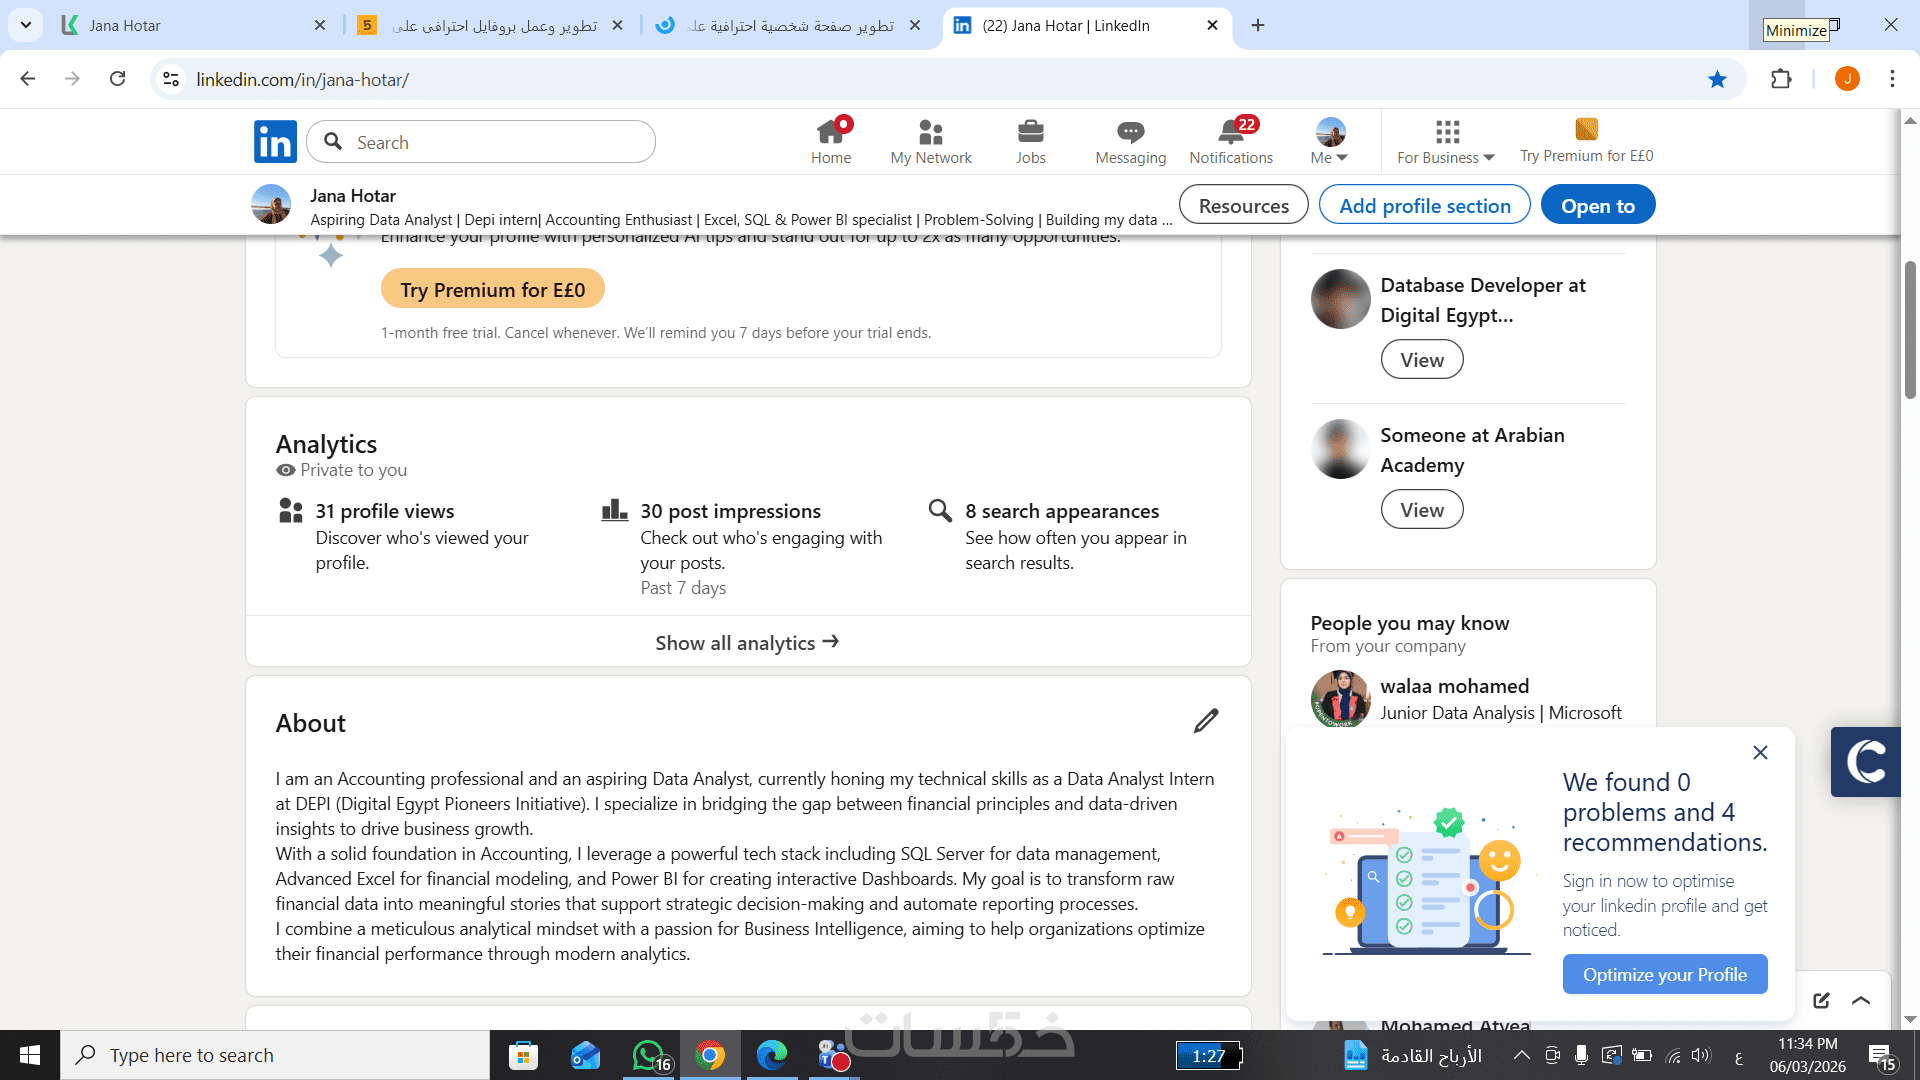Screen dimensions: 1920x1080
Task: Click the compose message icon in messaging bar
Action: [1821, 1000]
